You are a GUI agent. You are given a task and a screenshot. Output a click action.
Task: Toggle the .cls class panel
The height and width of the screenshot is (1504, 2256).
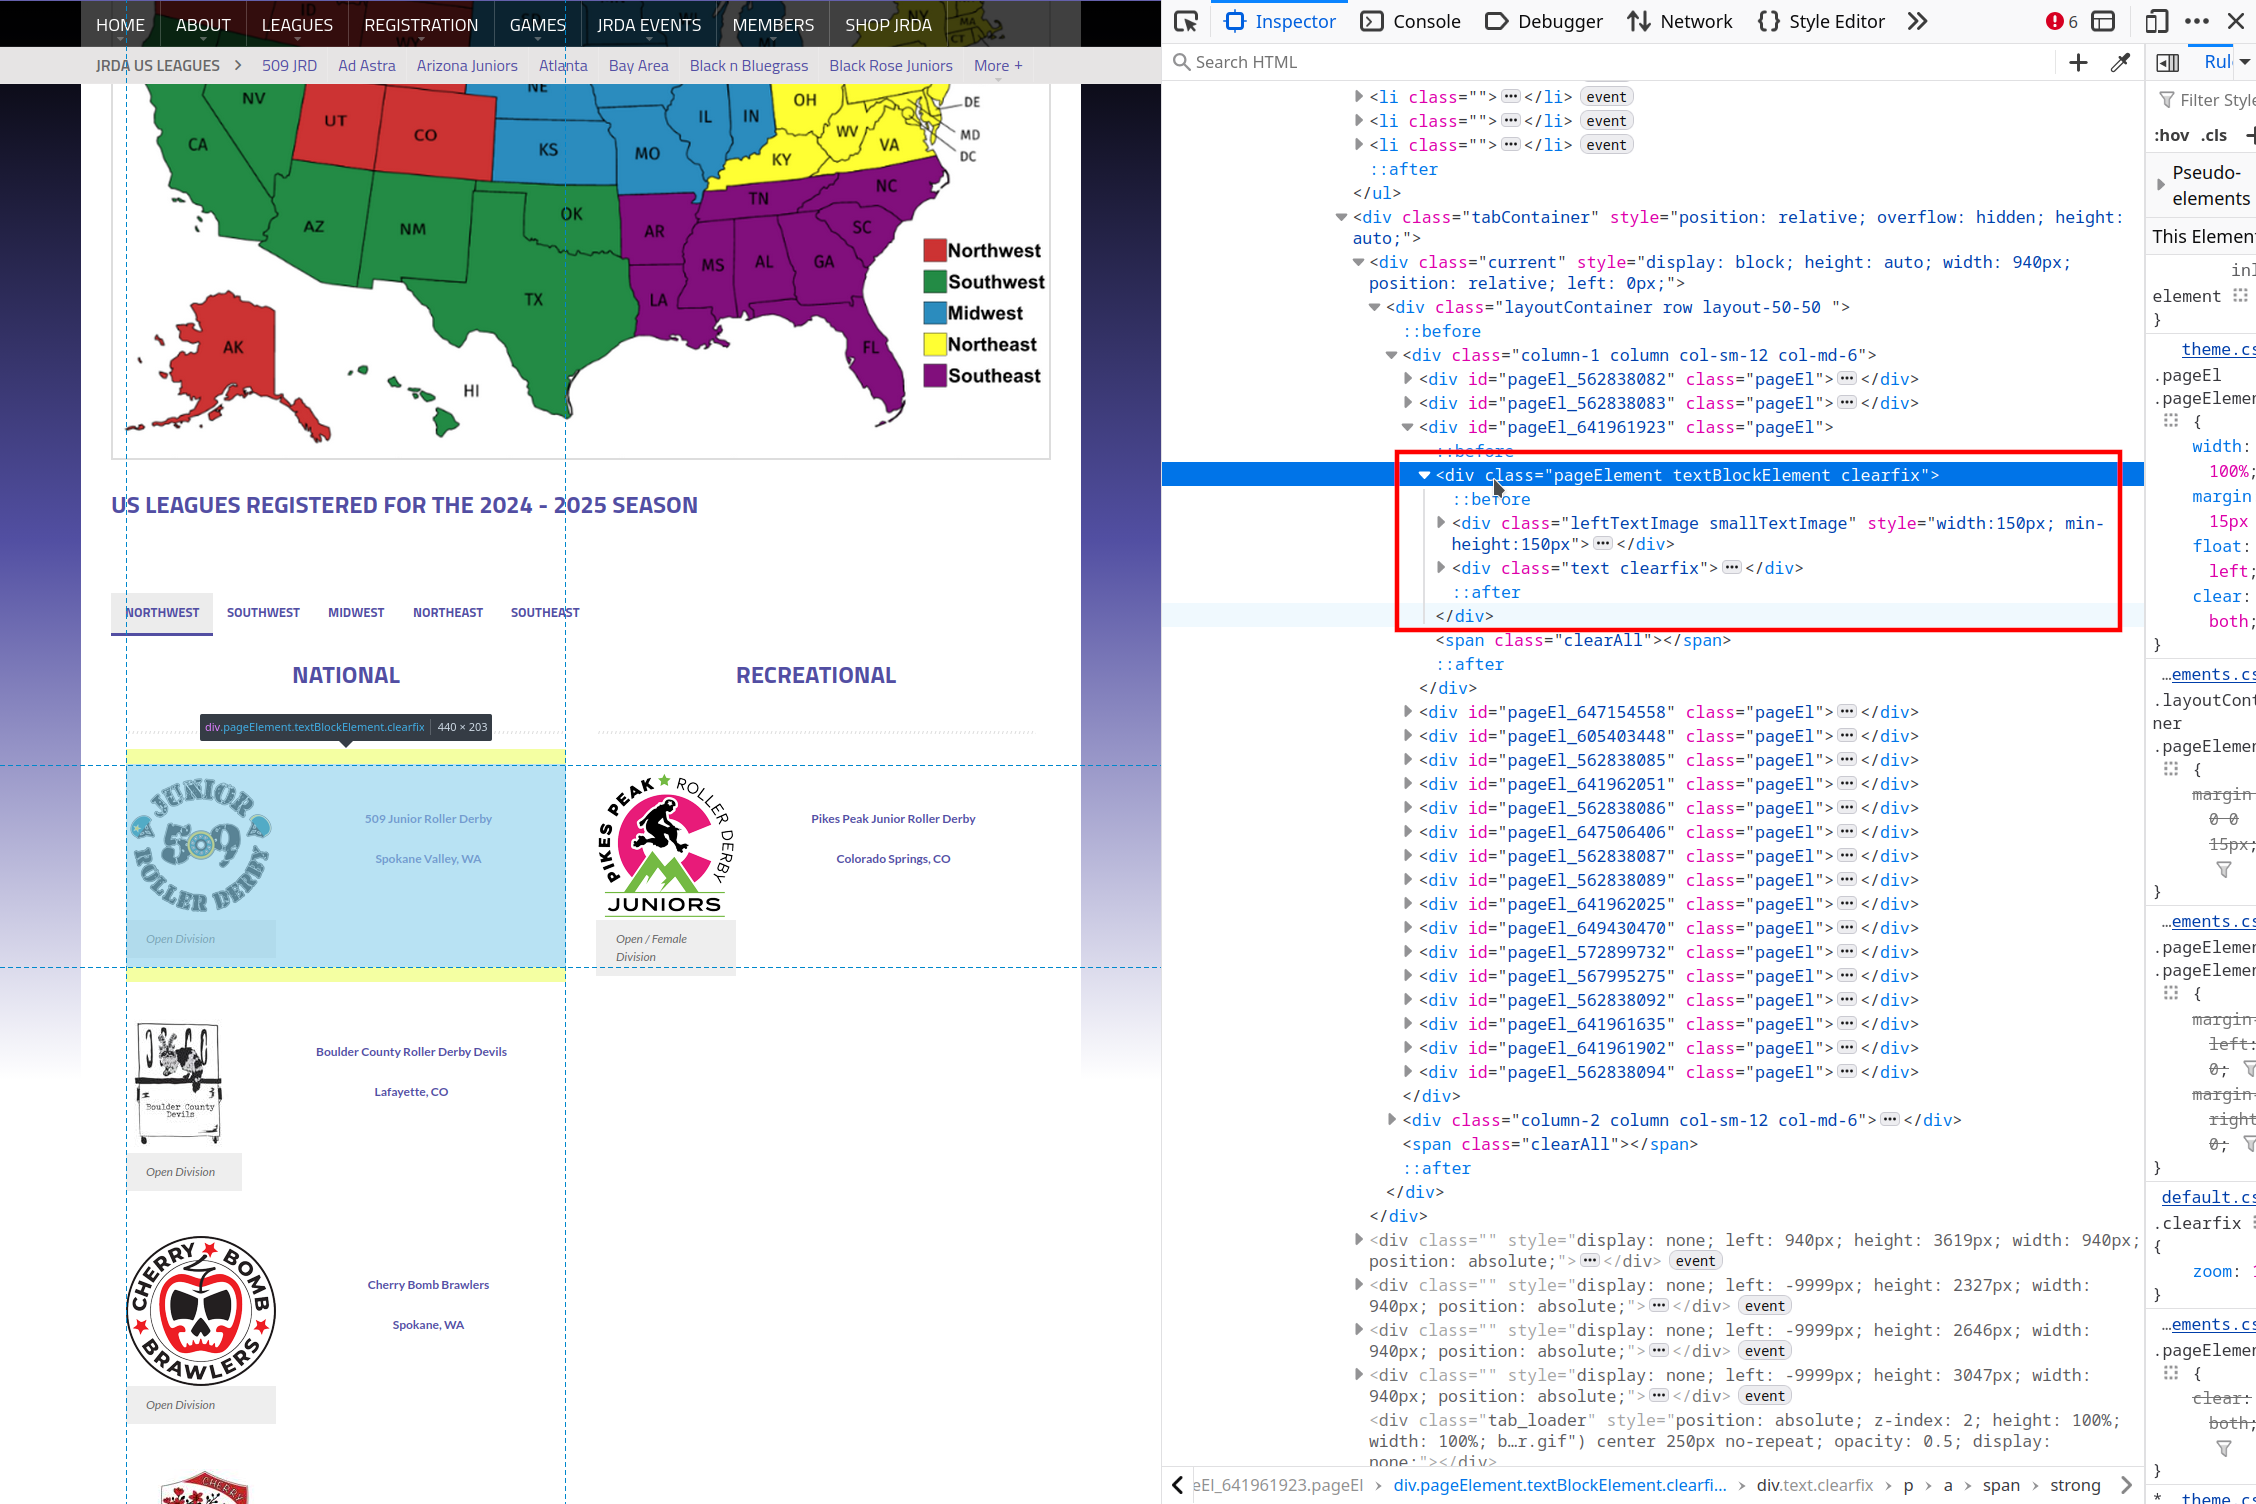click(x=2214, y=136)
